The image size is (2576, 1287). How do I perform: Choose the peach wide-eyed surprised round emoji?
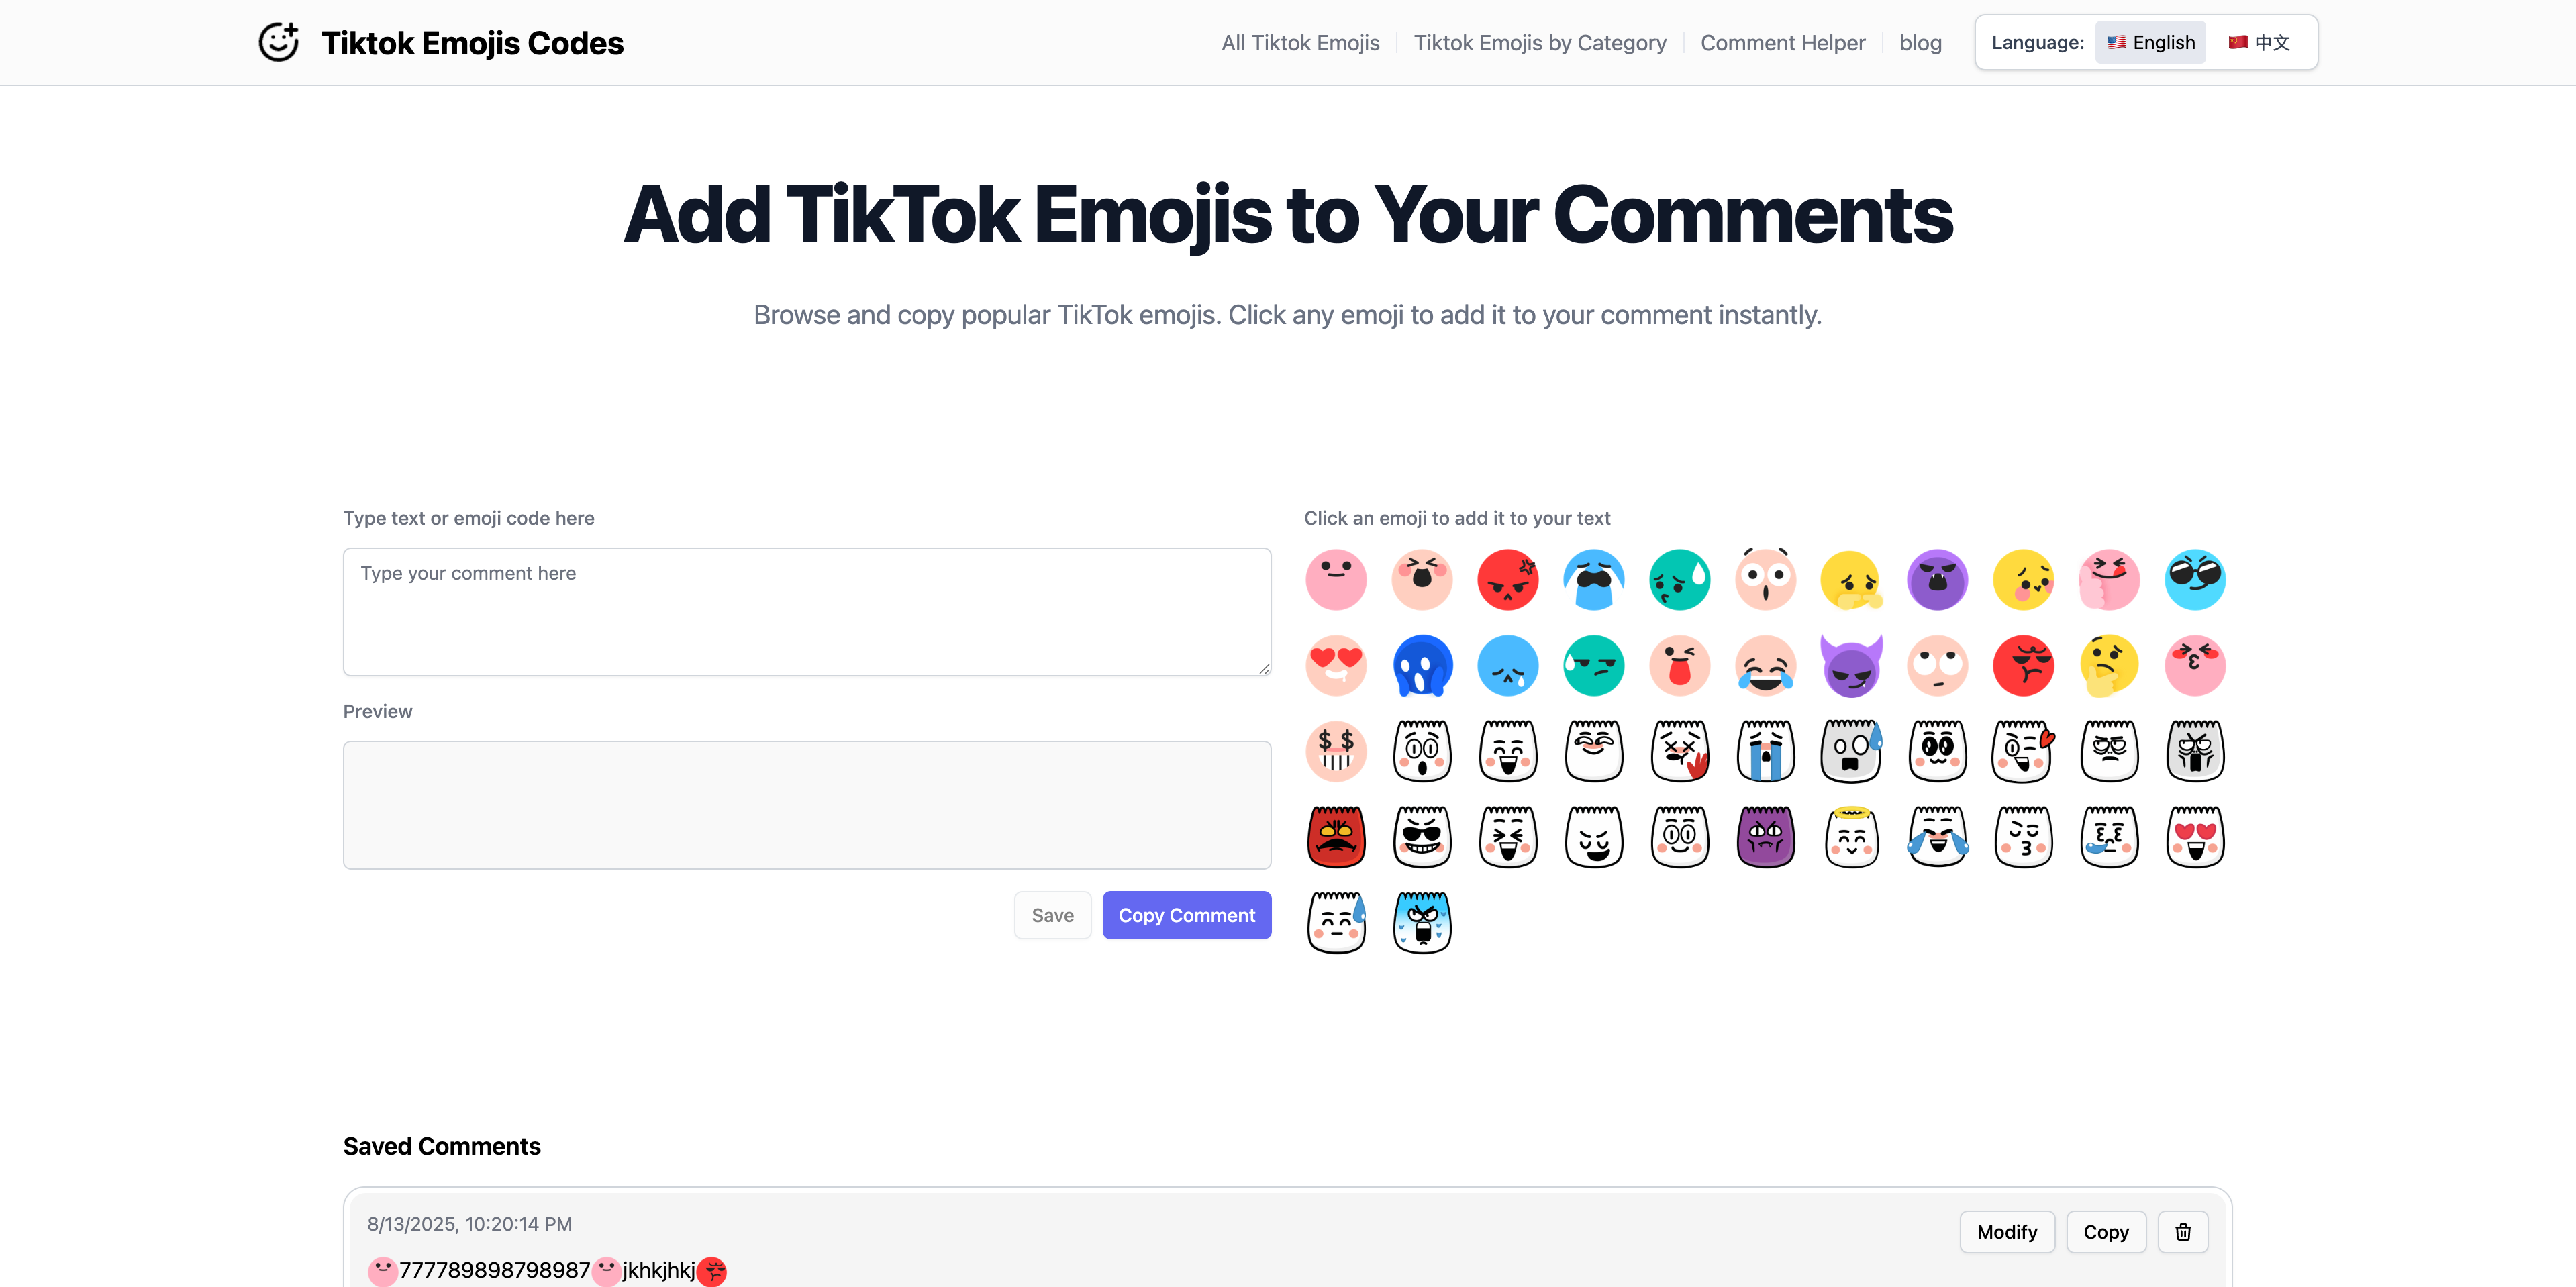pyautogui.click(x=1766, y=579)
